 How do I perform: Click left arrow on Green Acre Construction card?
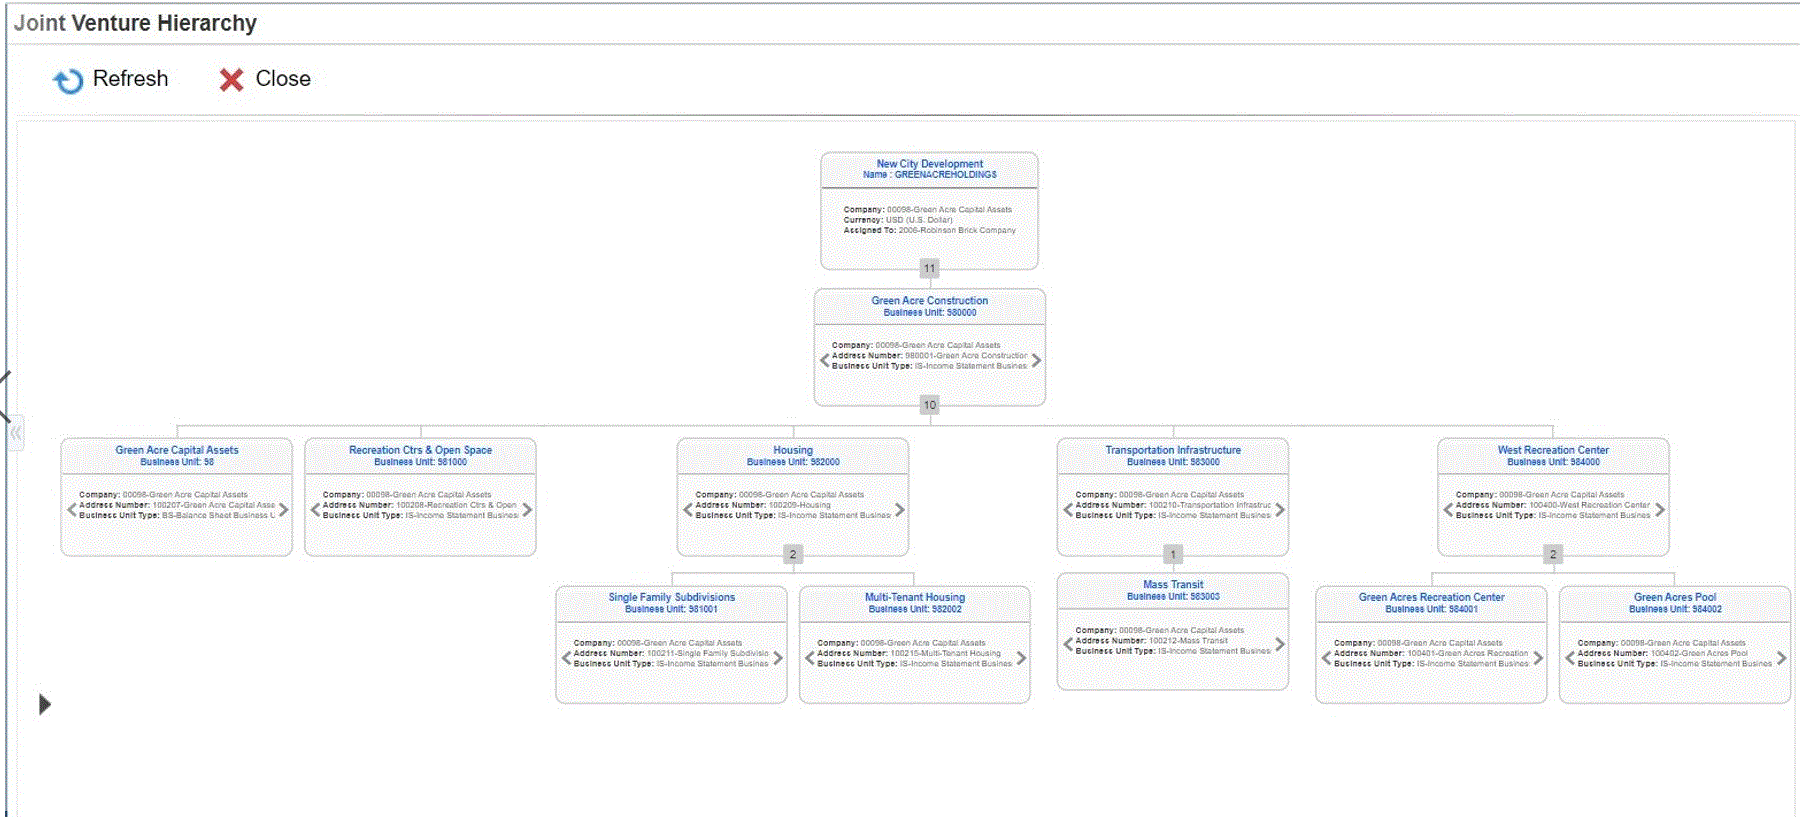pyautogui.click(x=824, y=360)
